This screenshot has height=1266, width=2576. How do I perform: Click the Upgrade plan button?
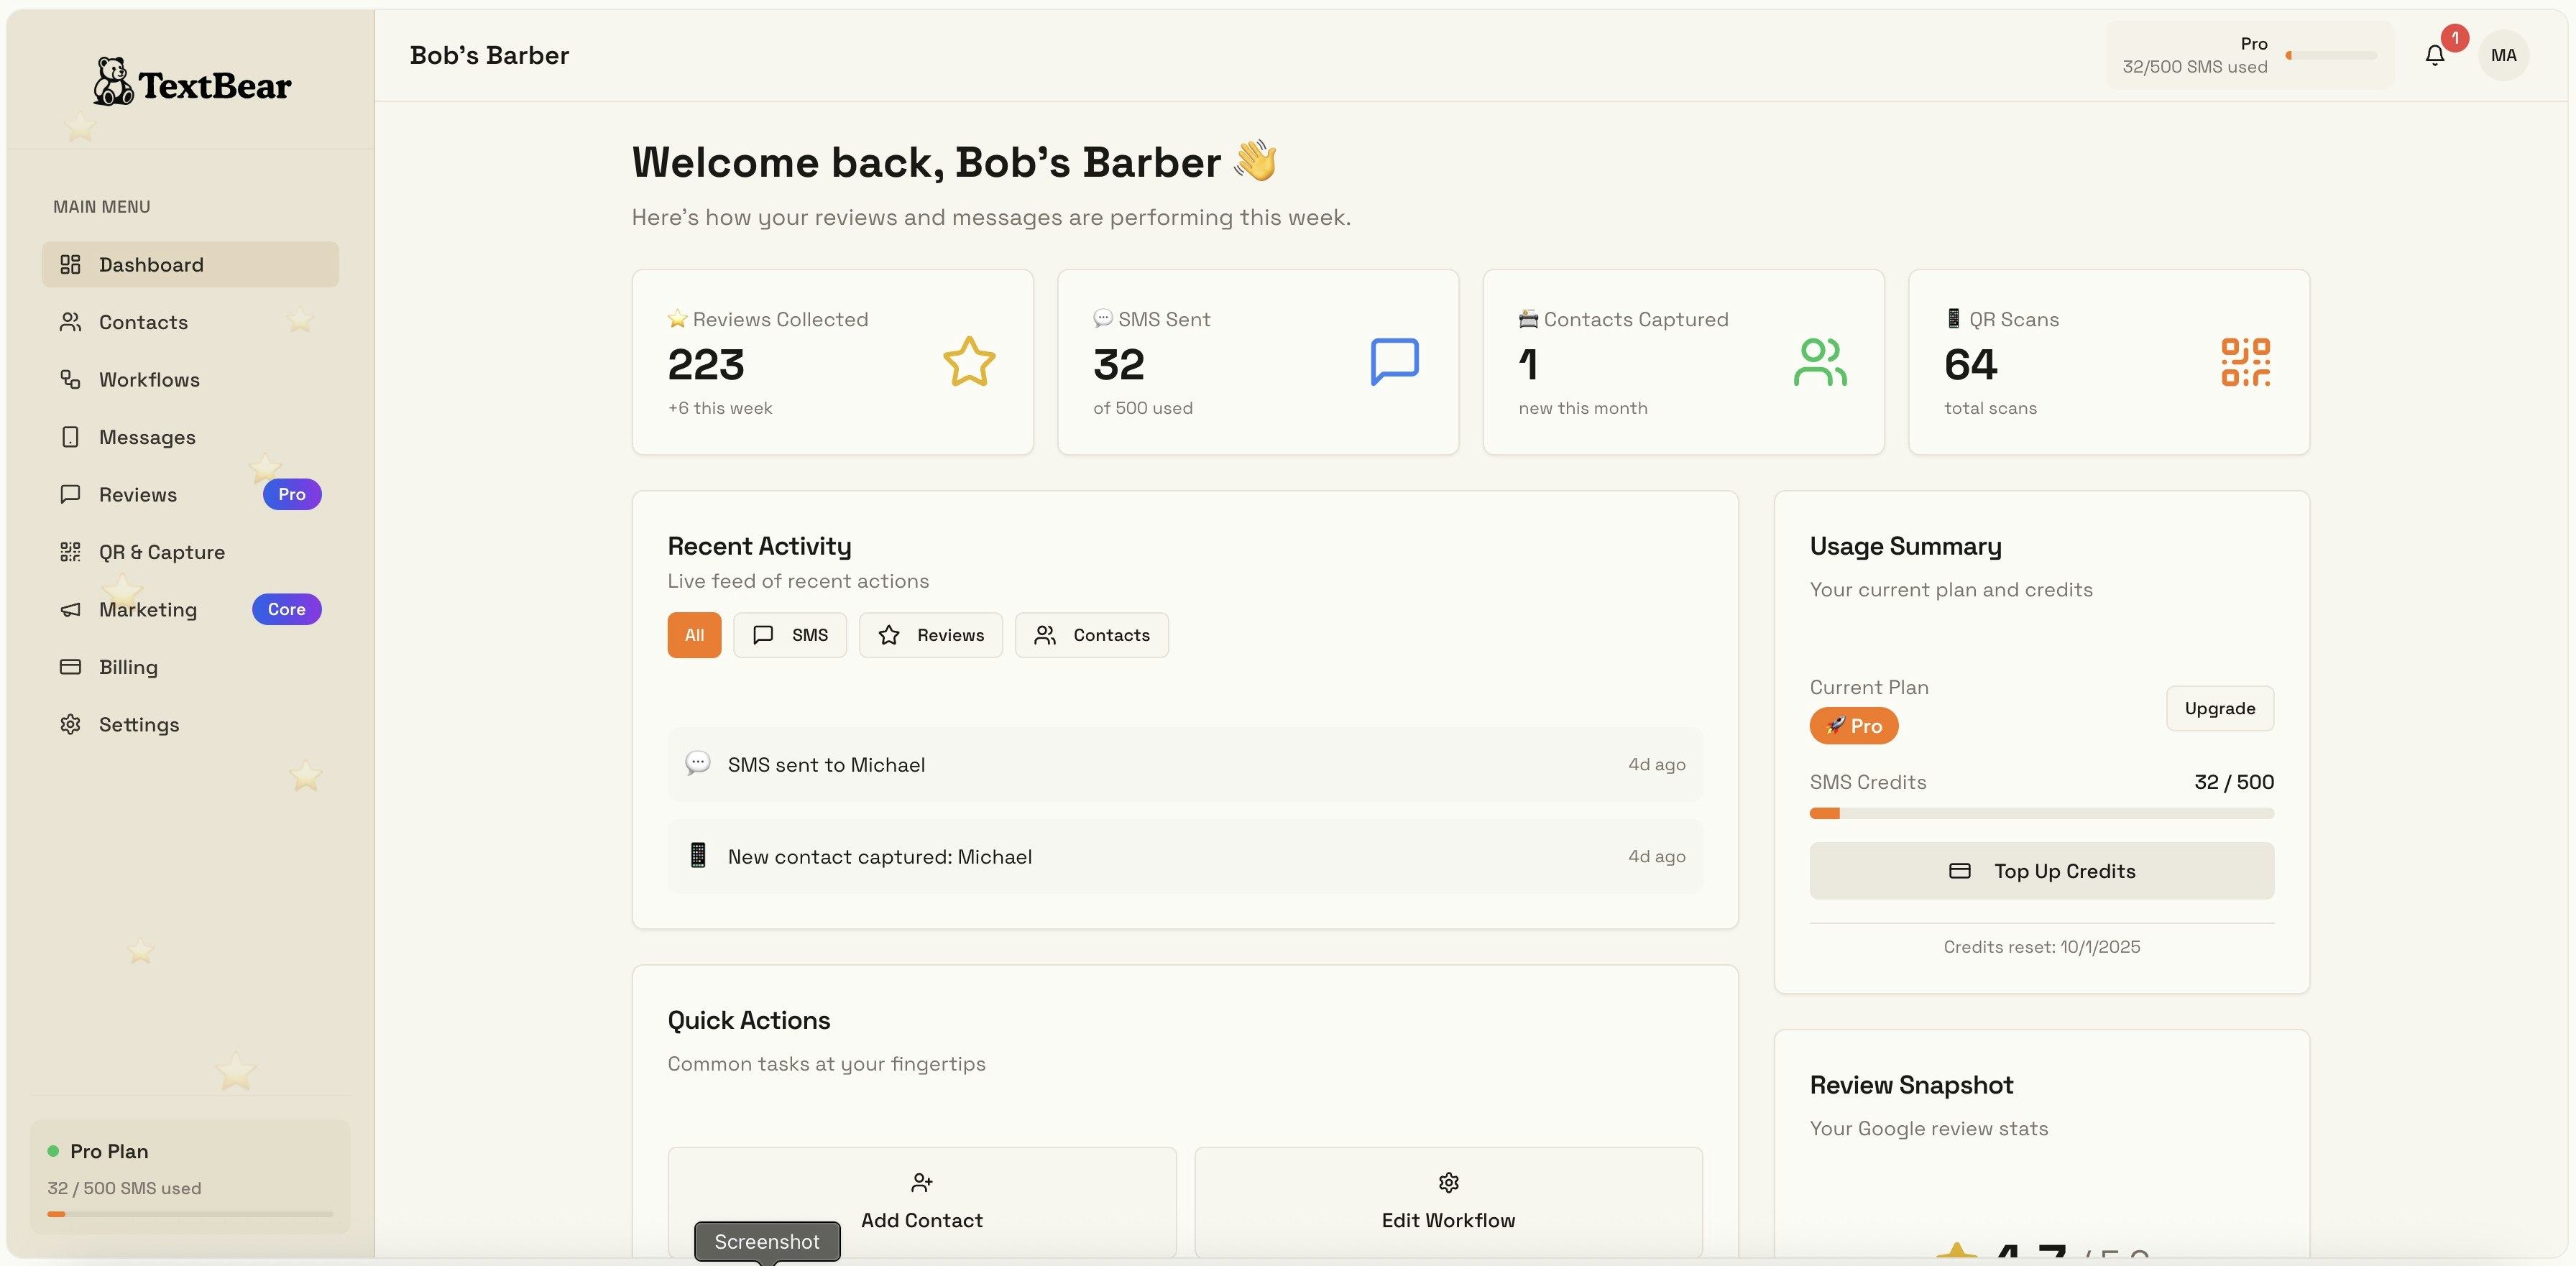pyautogui.click(x=2219, y=708)
